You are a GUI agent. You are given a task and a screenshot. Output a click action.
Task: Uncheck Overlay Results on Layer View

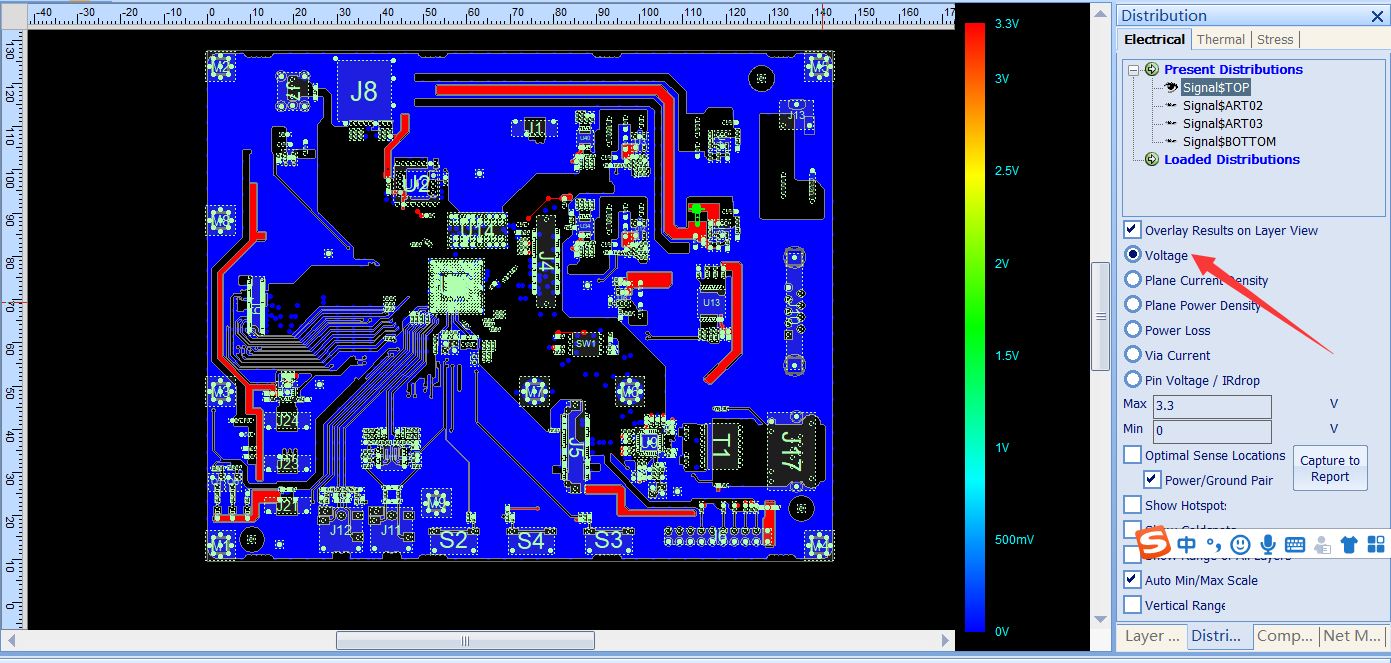click(x=1132, y=230)
